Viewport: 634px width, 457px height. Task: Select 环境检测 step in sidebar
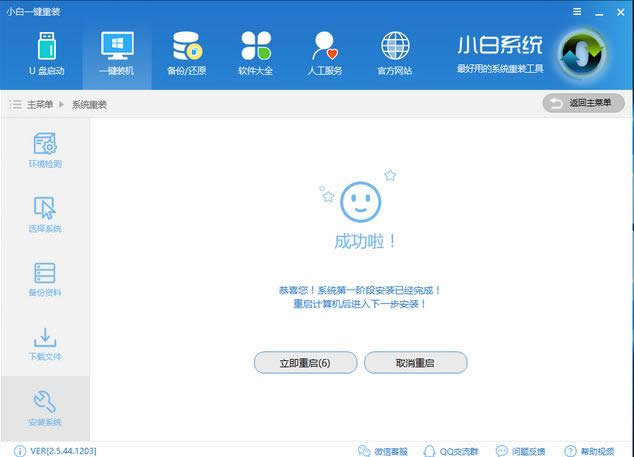click(45, 150)
